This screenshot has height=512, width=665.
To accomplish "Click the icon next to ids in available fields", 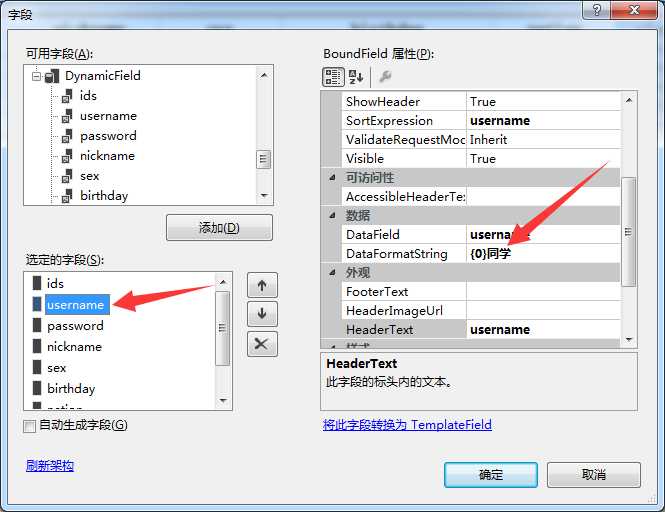I will tap(67, 96).
